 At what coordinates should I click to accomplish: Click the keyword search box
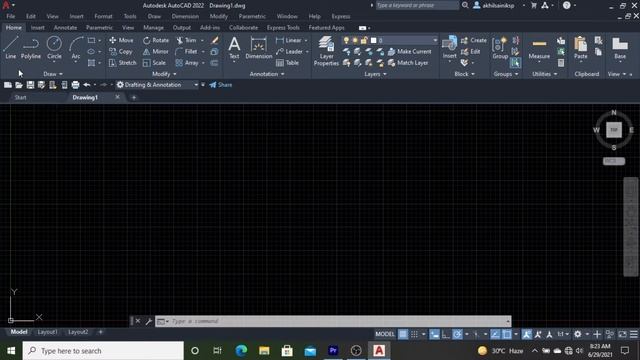417,5
